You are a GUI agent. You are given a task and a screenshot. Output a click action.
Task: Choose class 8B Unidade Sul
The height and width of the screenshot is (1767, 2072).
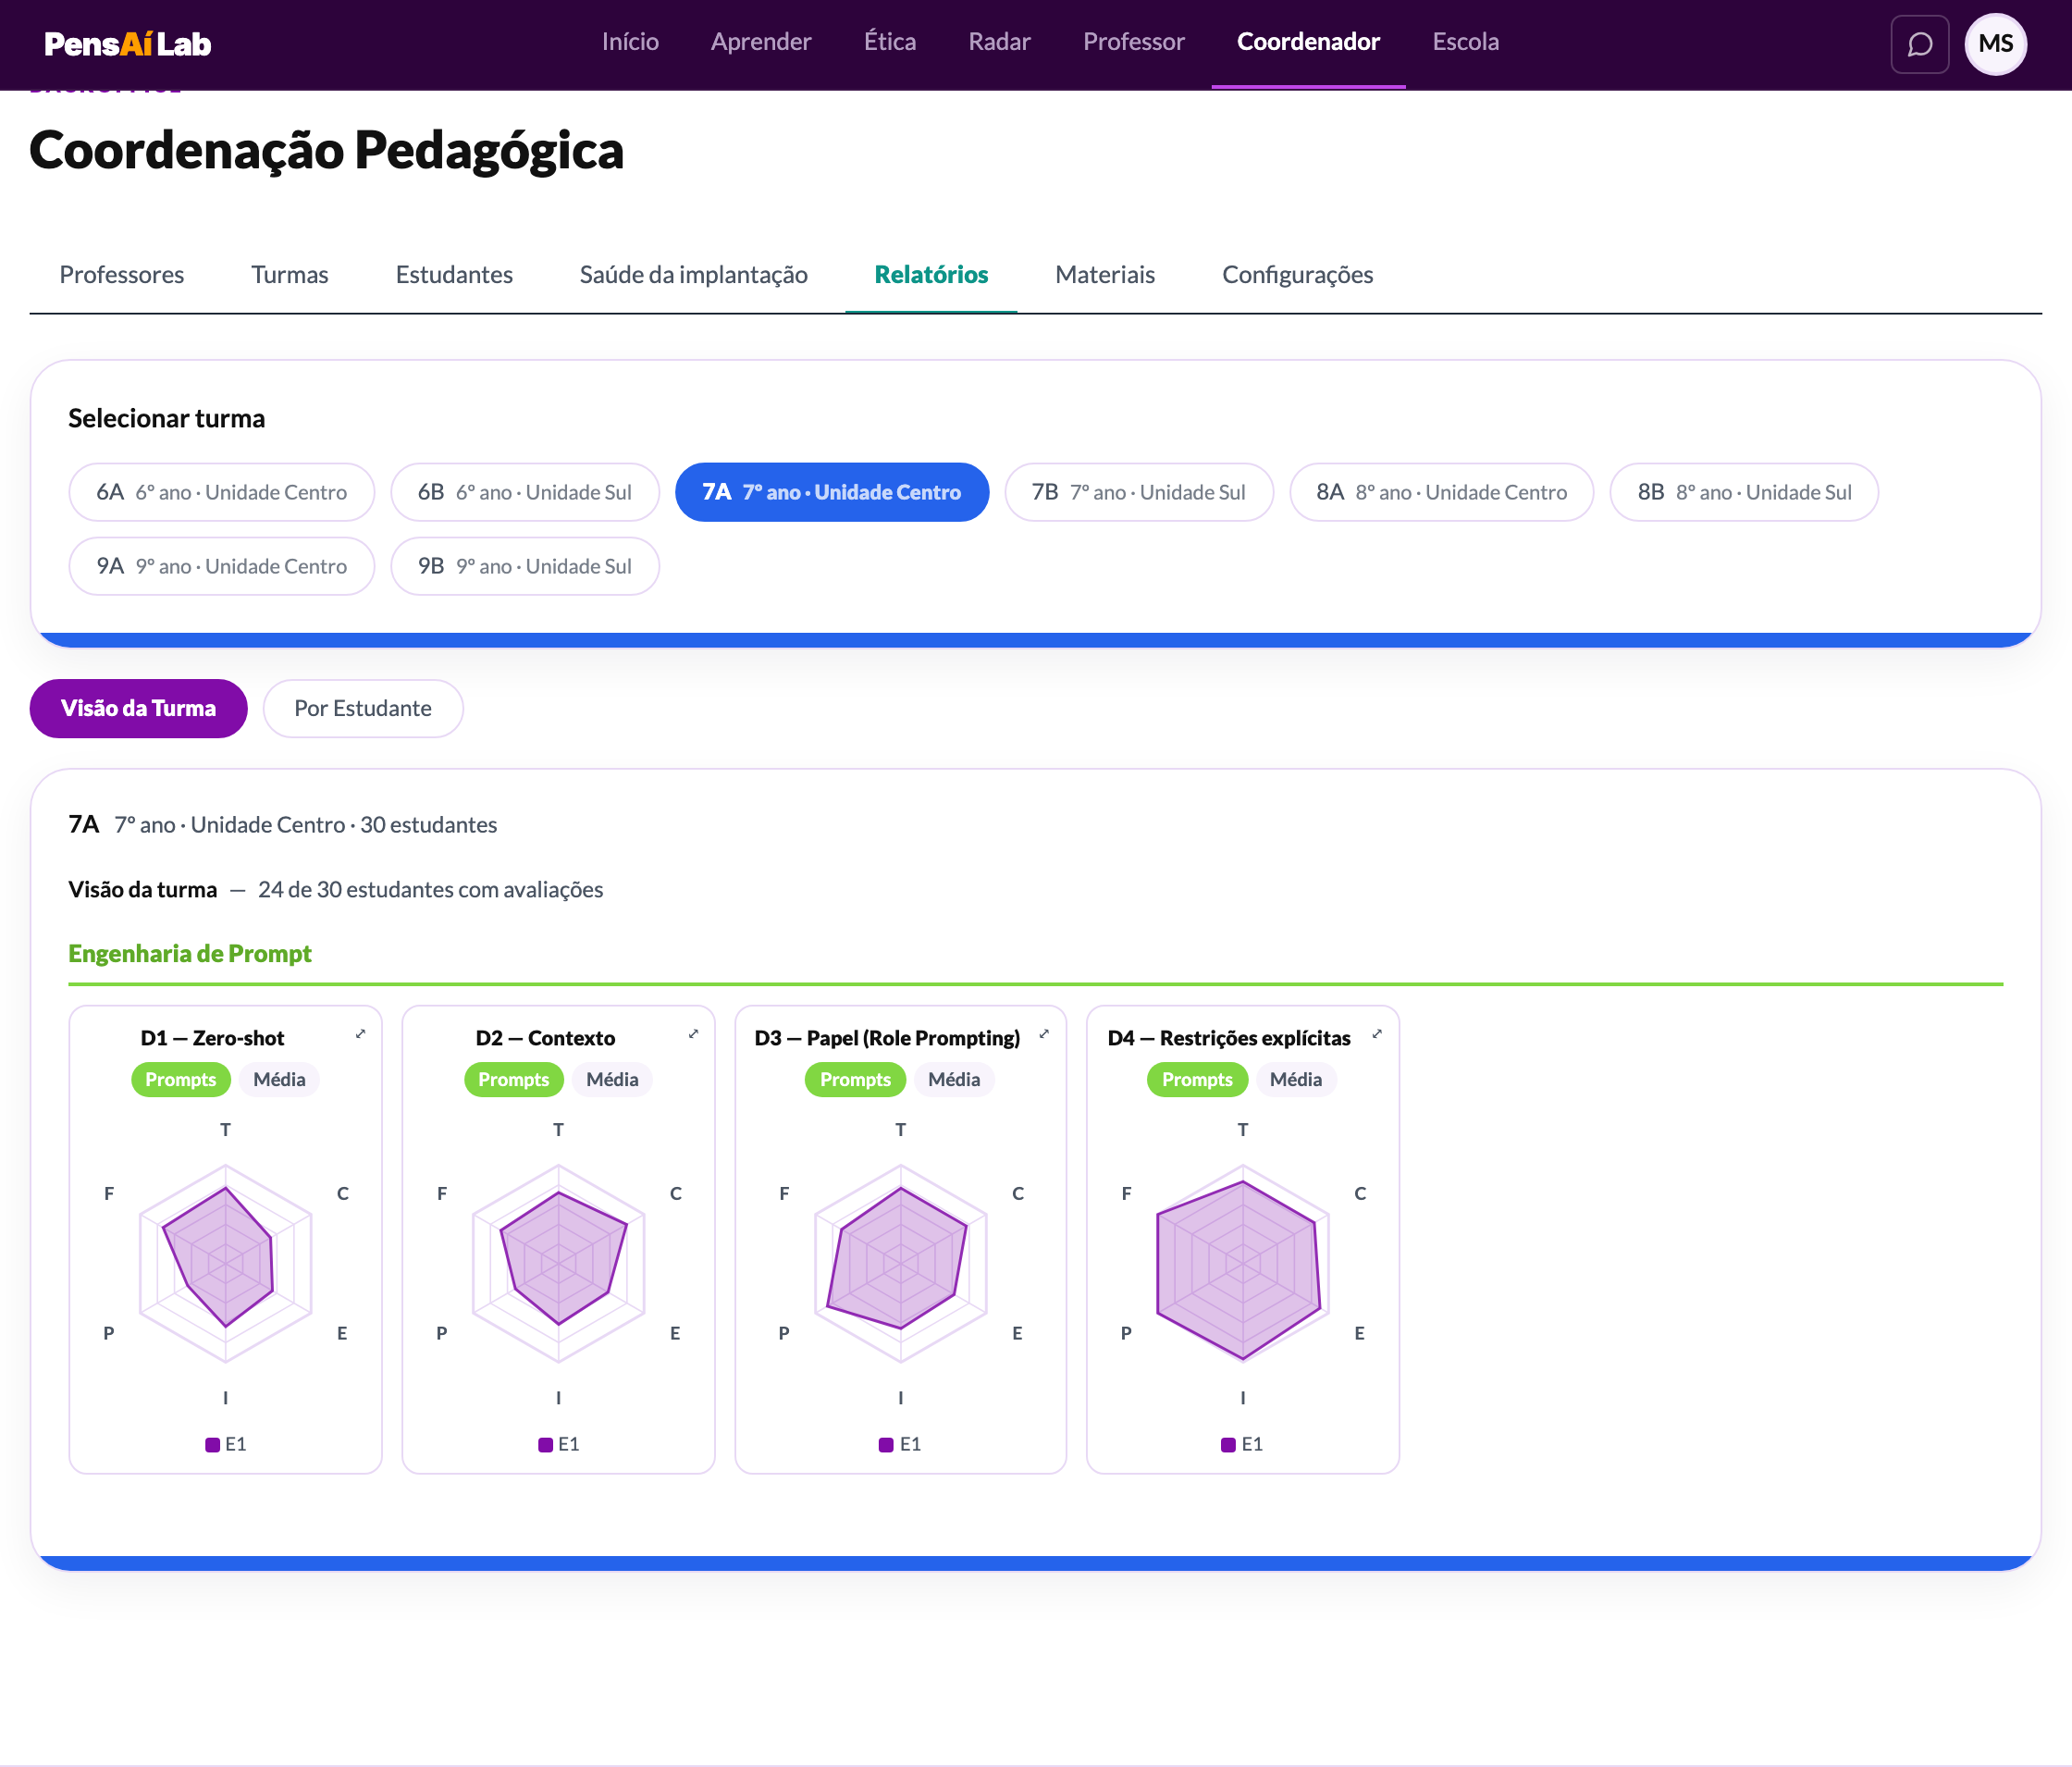pyautogui.click(x=1744, y=492)
